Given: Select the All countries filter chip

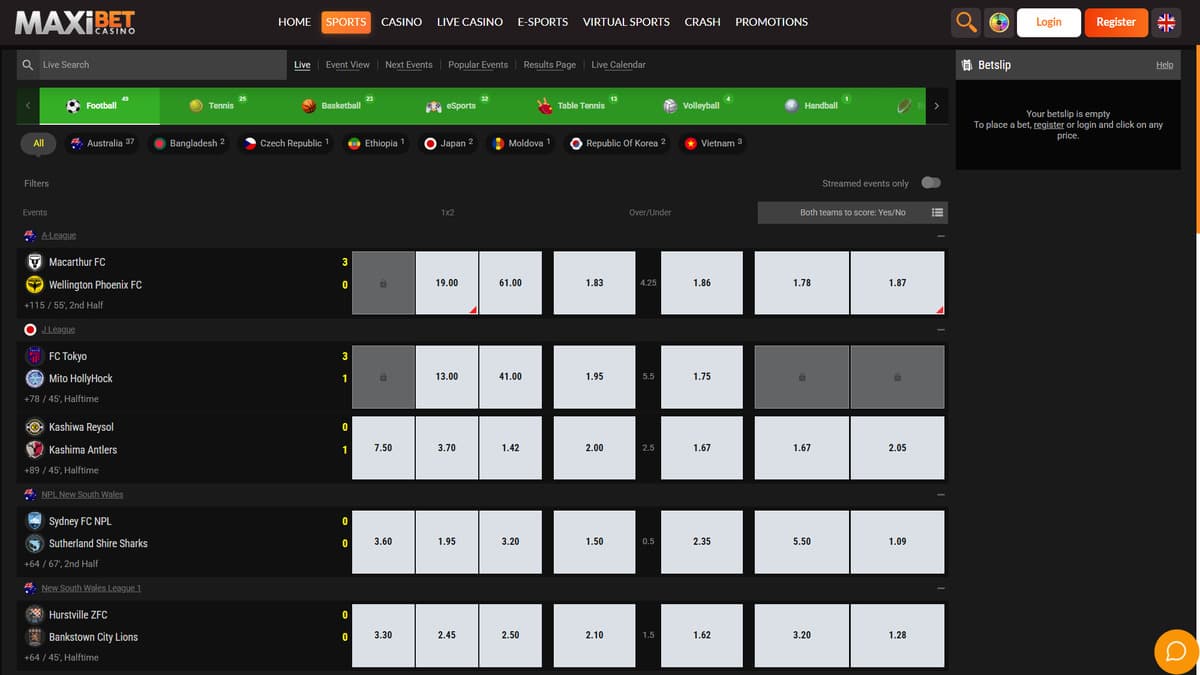Looking at the screenshot, I should (38, 143).
